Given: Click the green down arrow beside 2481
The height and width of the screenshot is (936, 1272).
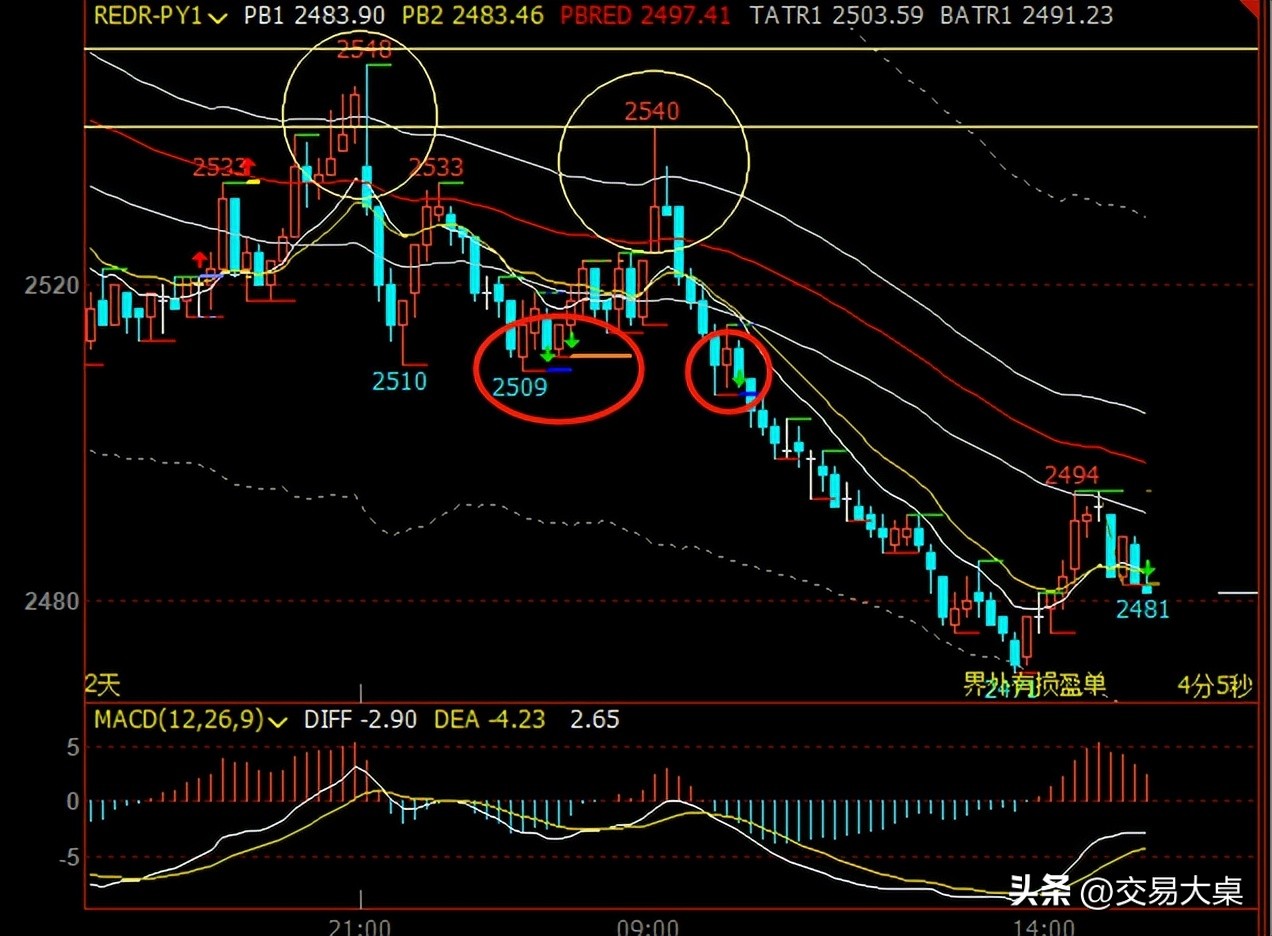Looking at the screenshot, I should (x=1149, y=569).
